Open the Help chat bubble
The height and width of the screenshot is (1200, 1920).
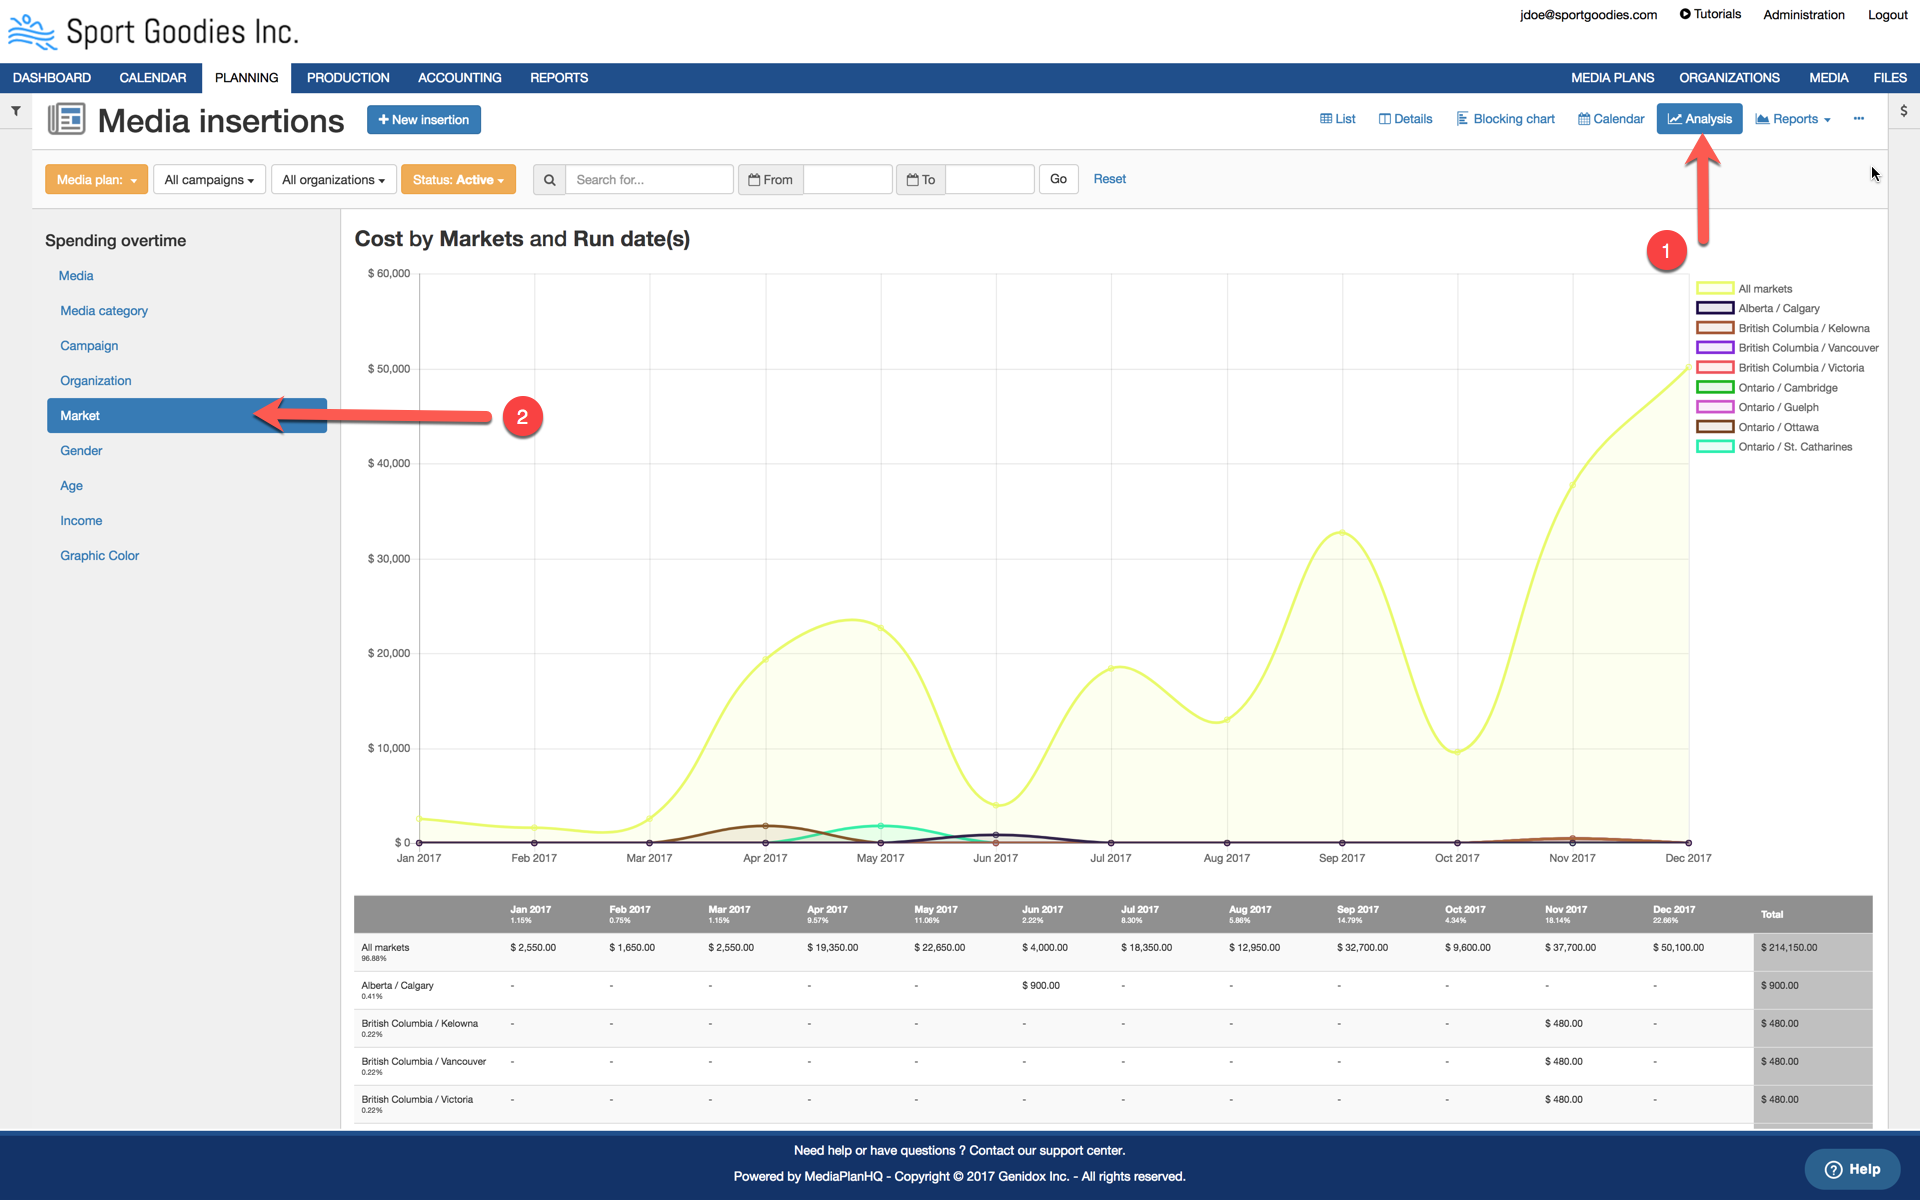pyautogui.click(x=1852, y=1169)
